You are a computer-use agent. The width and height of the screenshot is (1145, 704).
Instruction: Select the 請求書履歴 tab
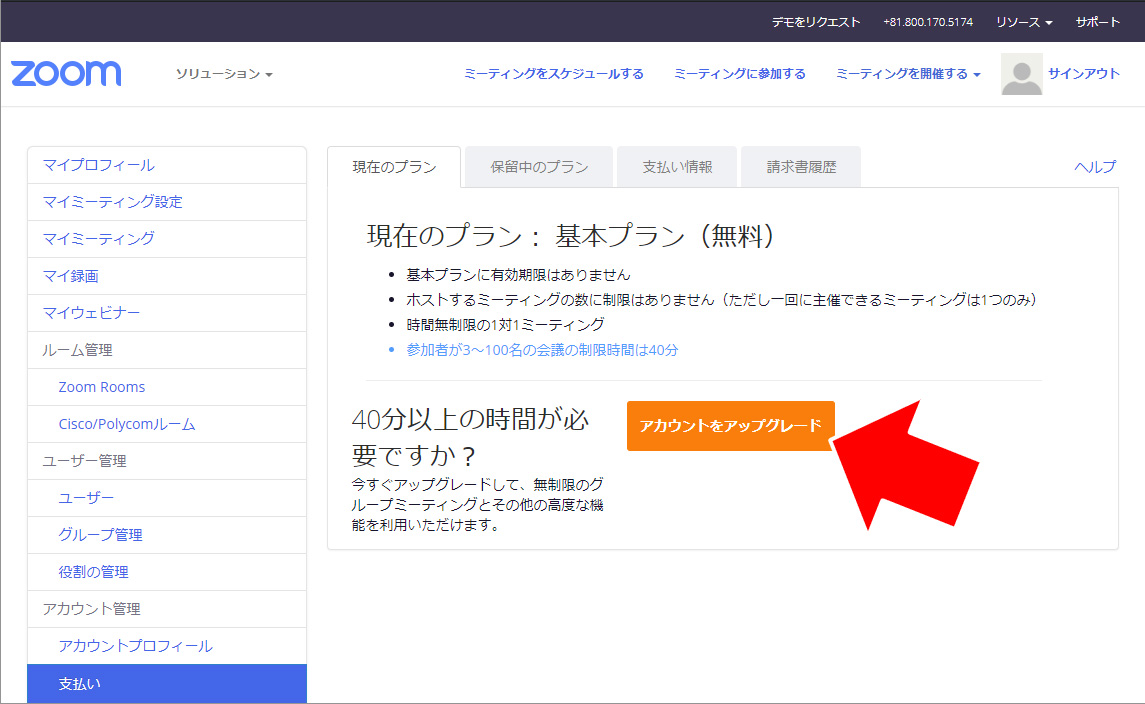(x=800, y=167)
